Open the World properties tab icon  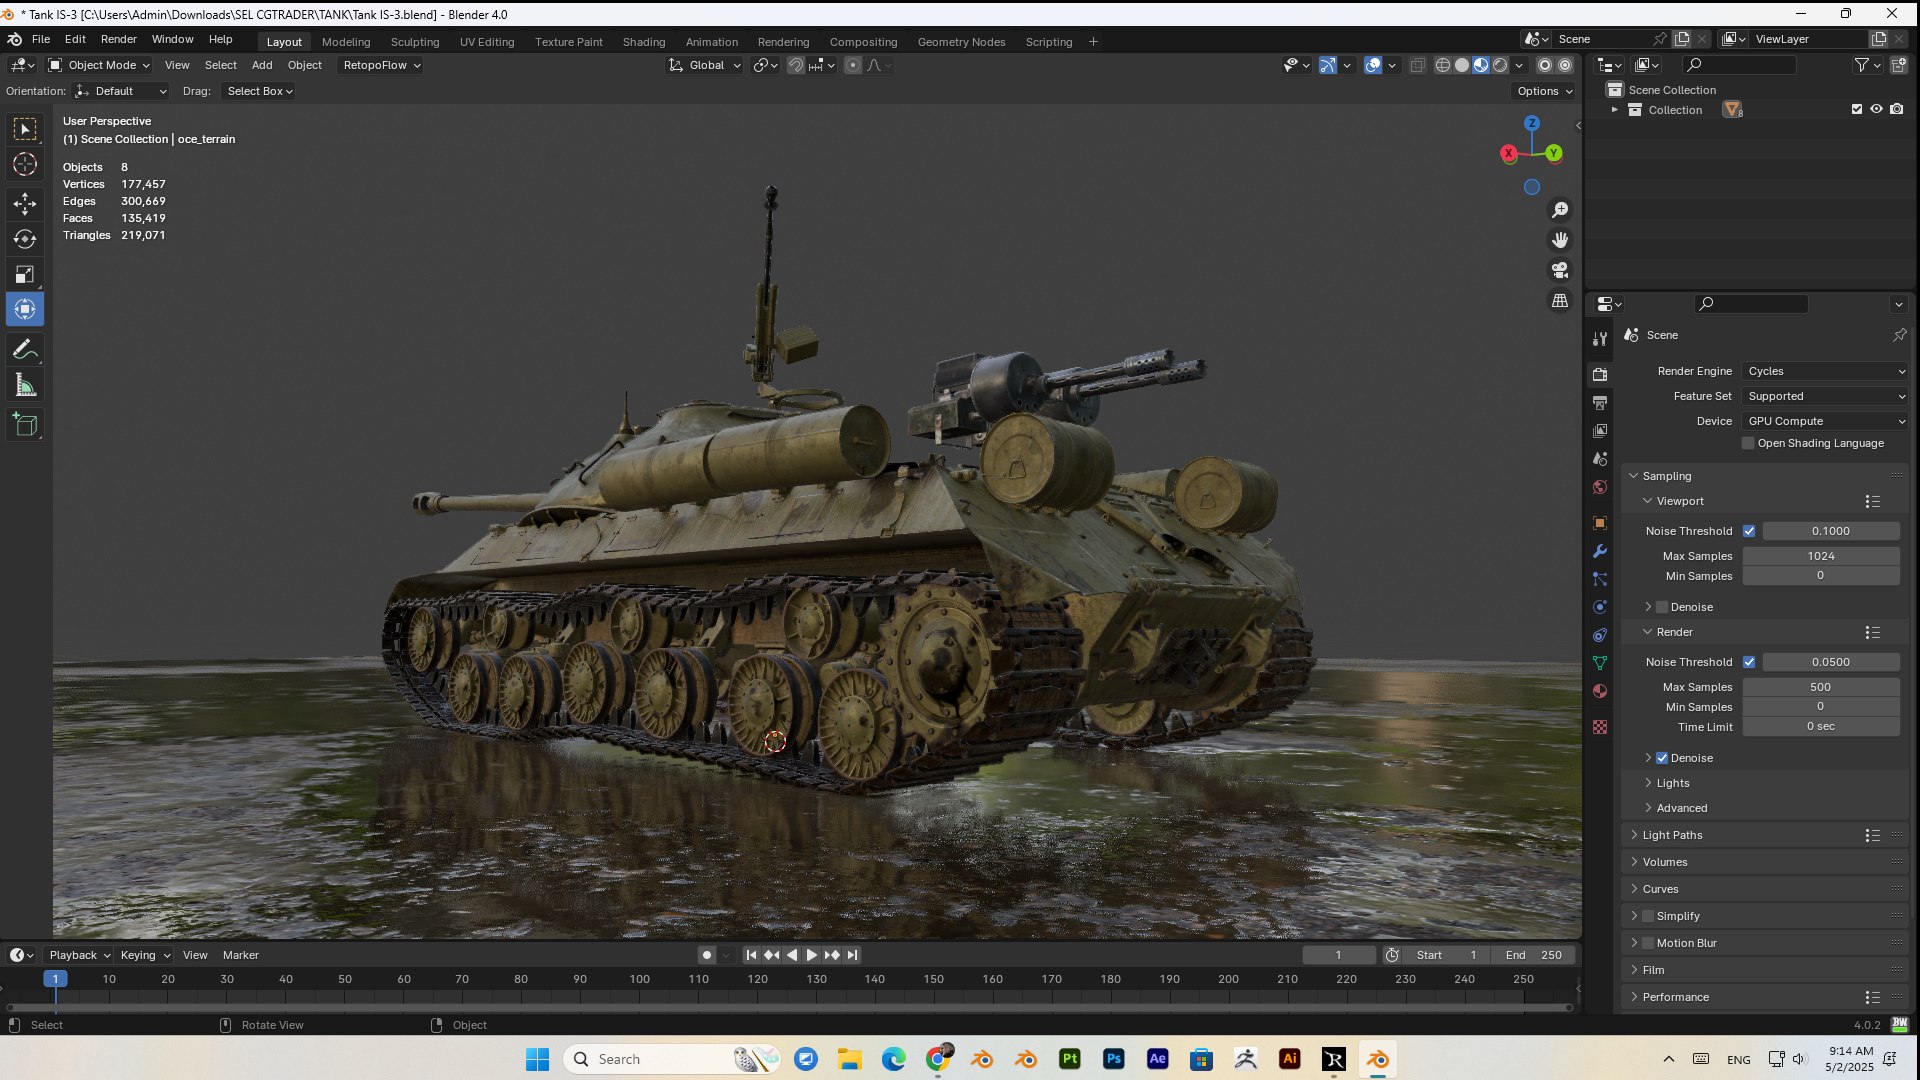tap(1600, 487)
